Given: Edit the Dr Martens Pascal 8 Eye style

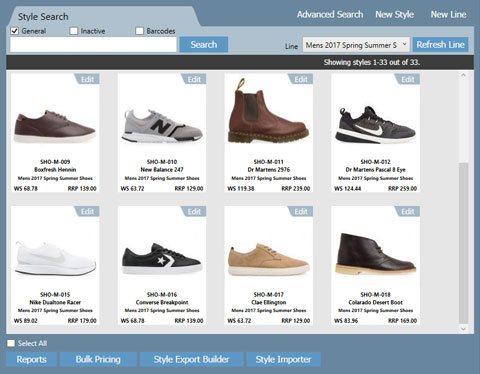Looking at the screenshot, I should (x=407, y=79).
